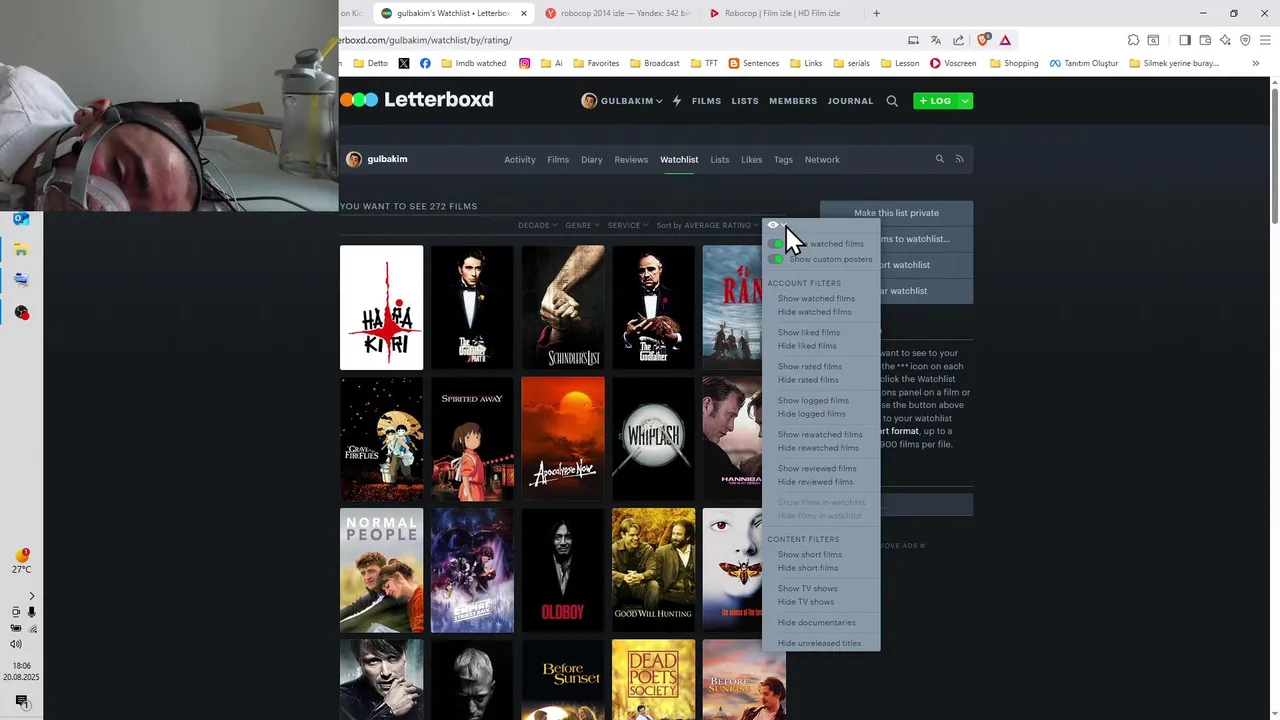
Task: Open the GULBAKIM account dropdown
Action: [622, 101]
